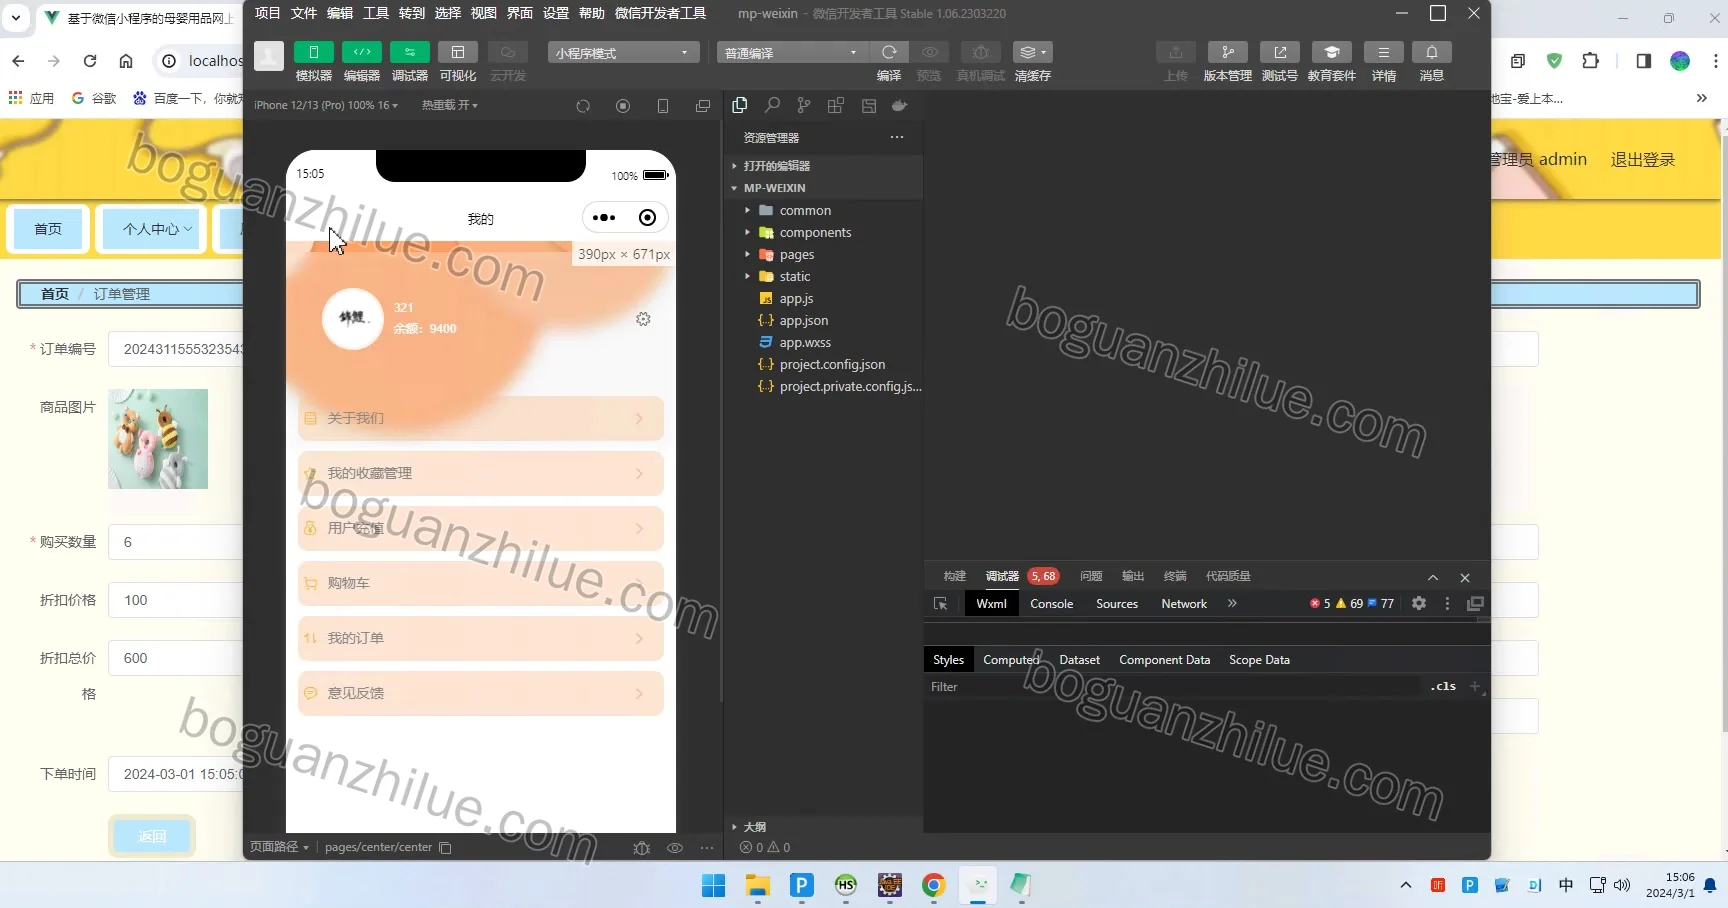Viewport: 1728px width, 908px height.
Task: Tap 购物车 in the simulator
Action: pos(481,583)
